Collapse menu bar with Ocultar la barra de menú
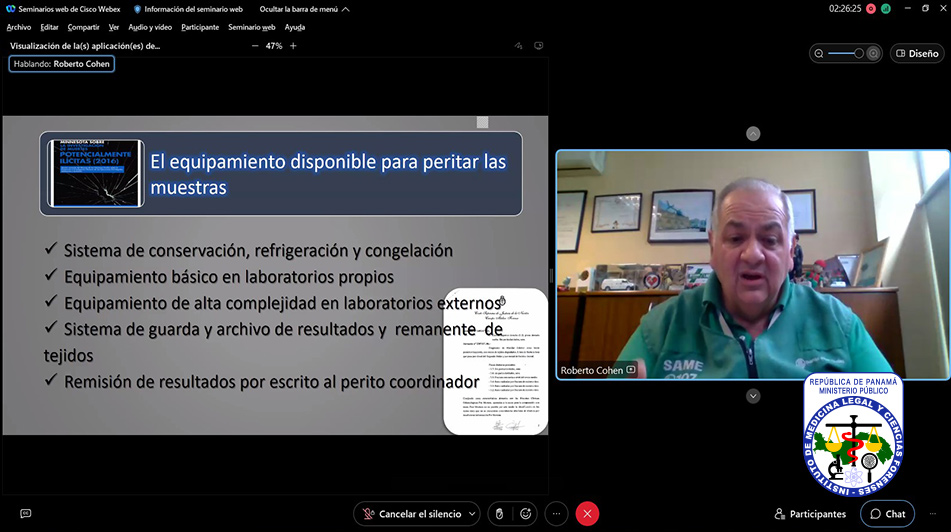 pyautogui.click(x=304, y=9)
